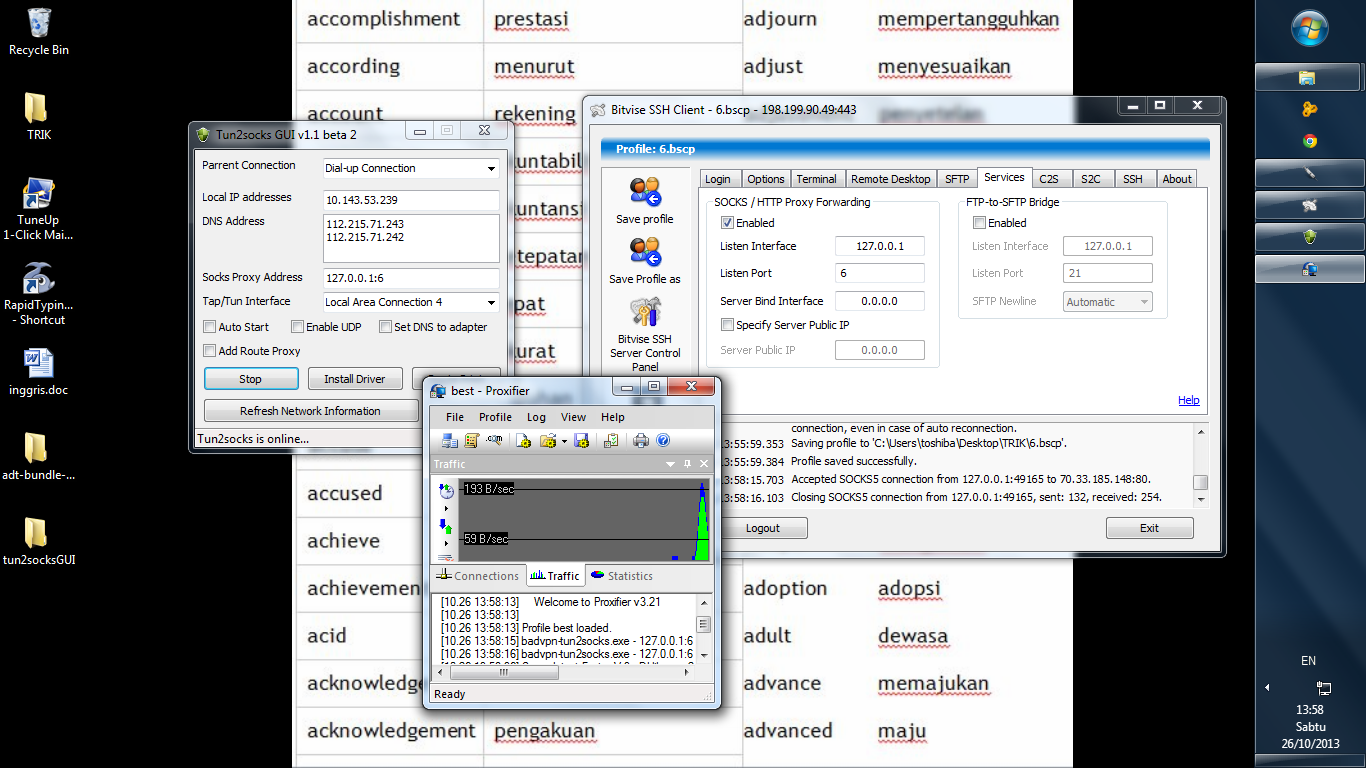Switch to Login tab in Bitvise
This screenshot has width=1366, height=768.
718,179
